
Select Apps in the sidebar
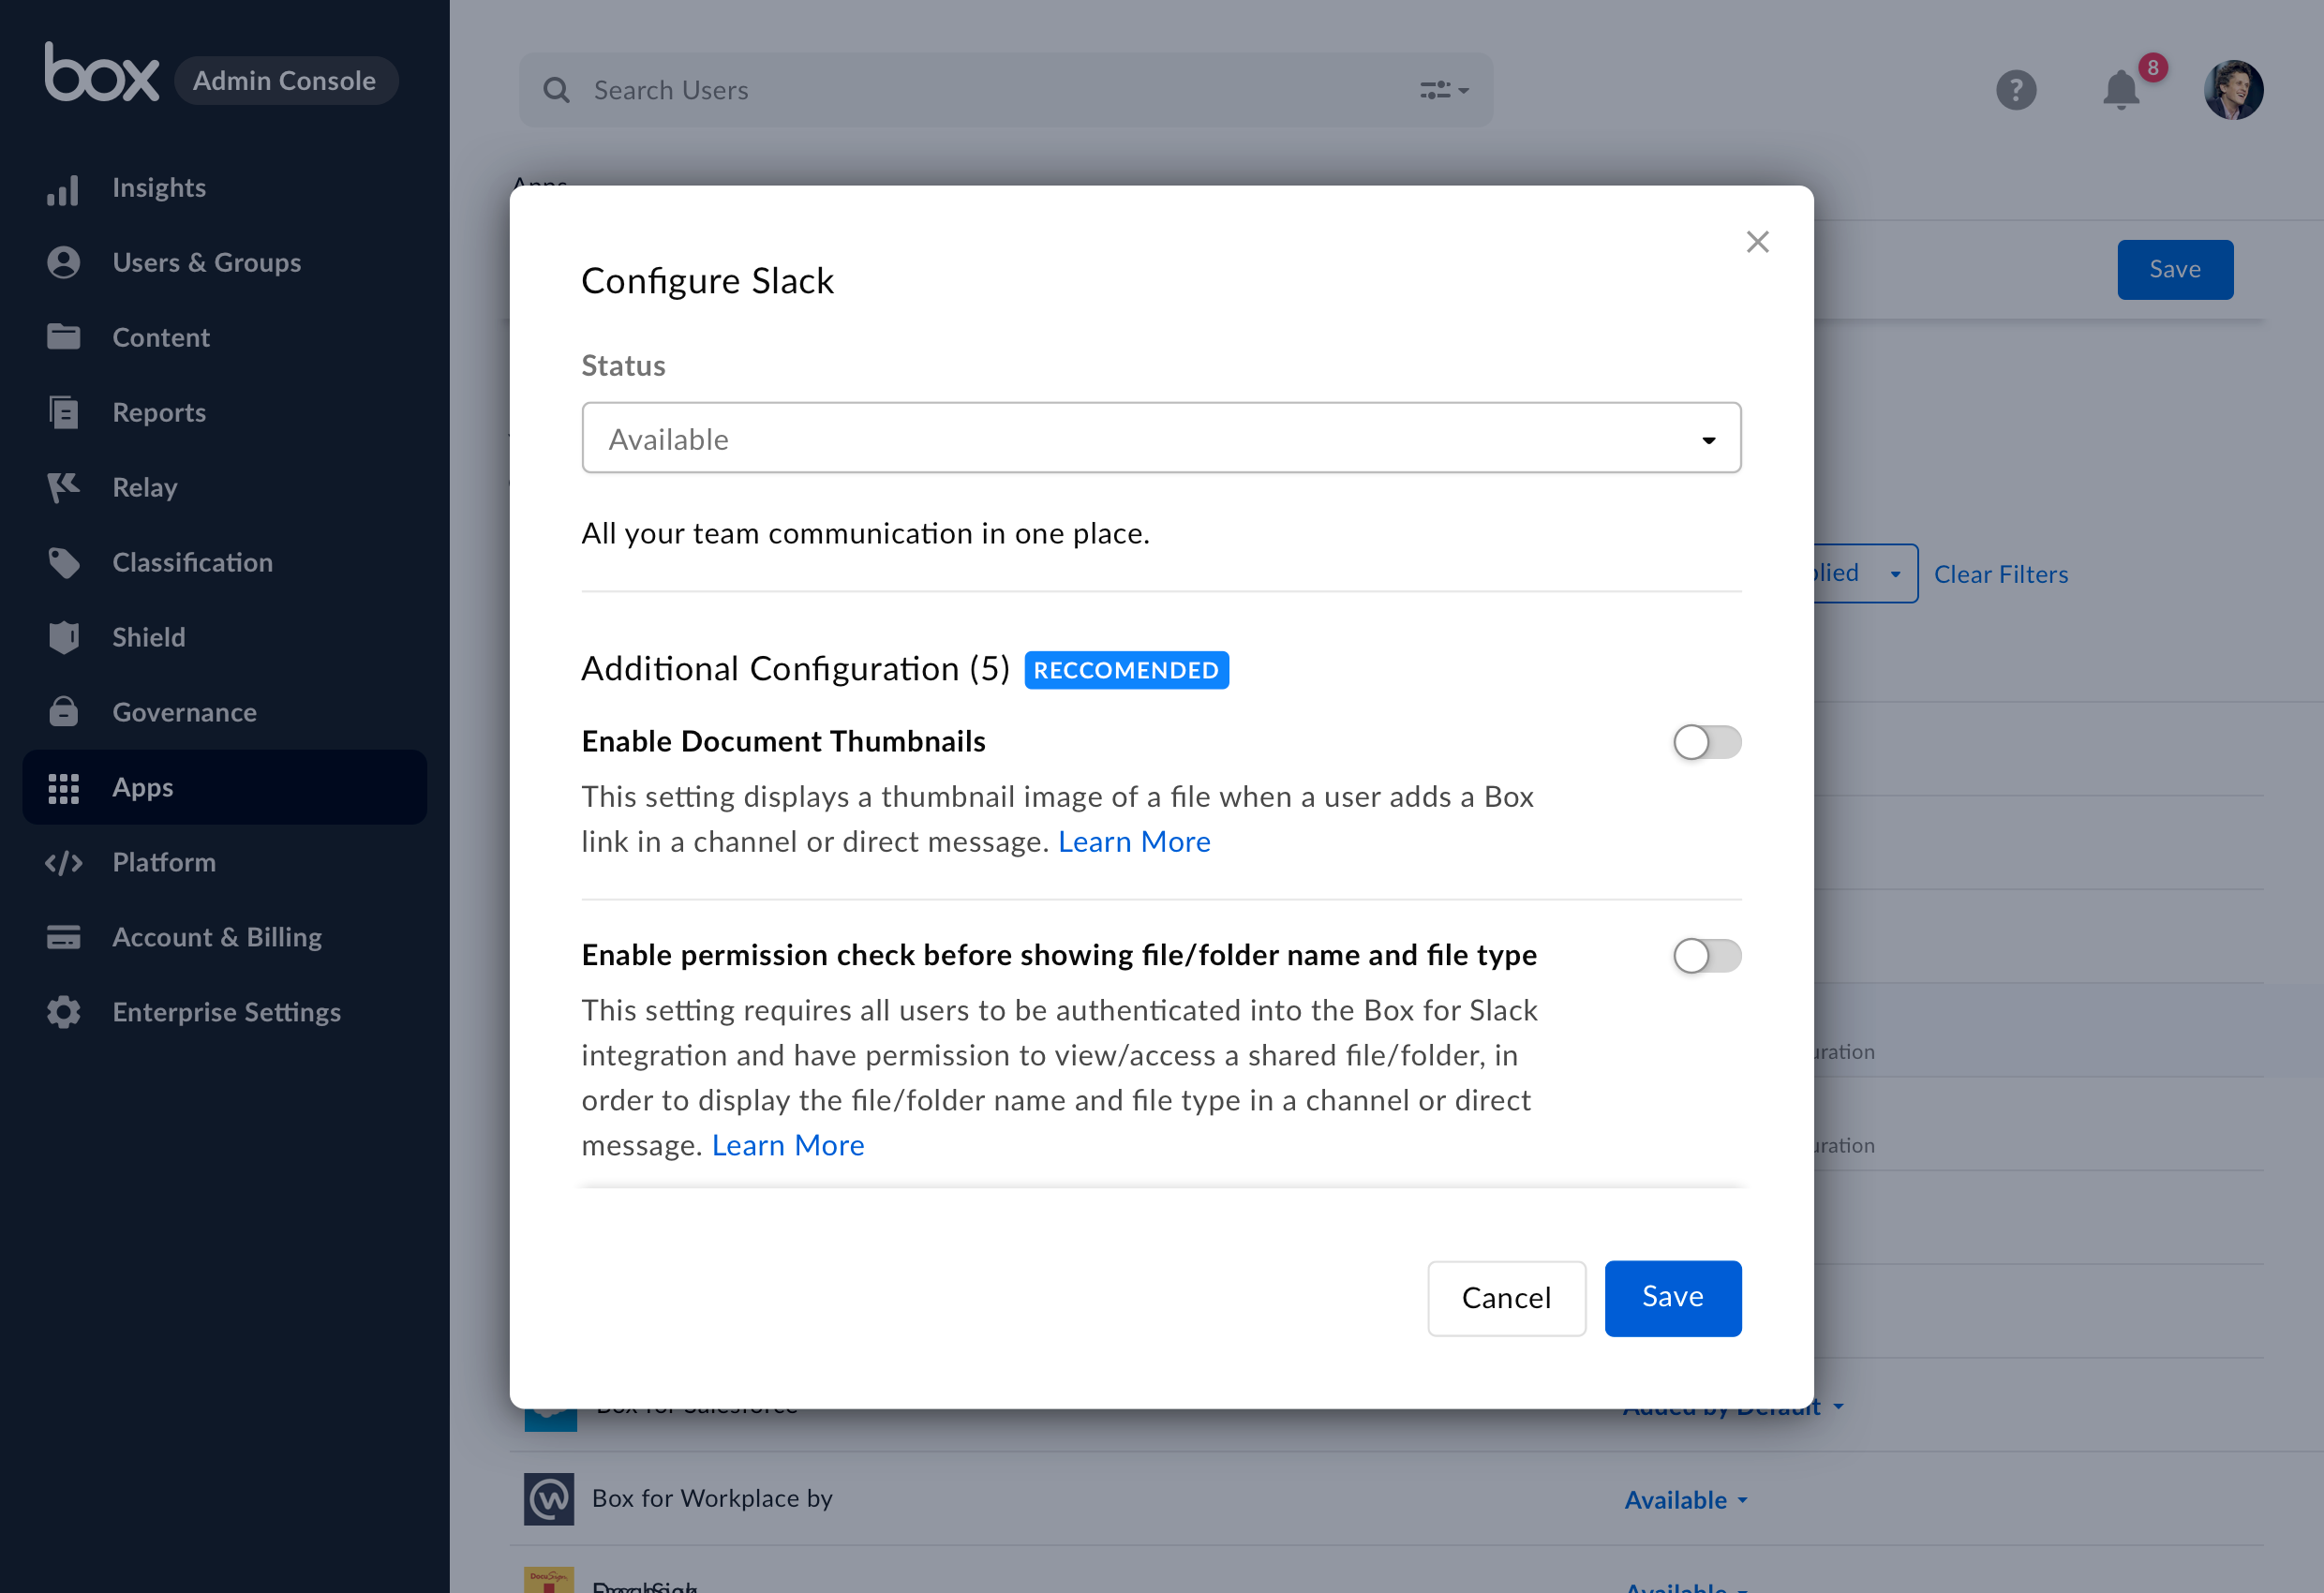point(225,787)
